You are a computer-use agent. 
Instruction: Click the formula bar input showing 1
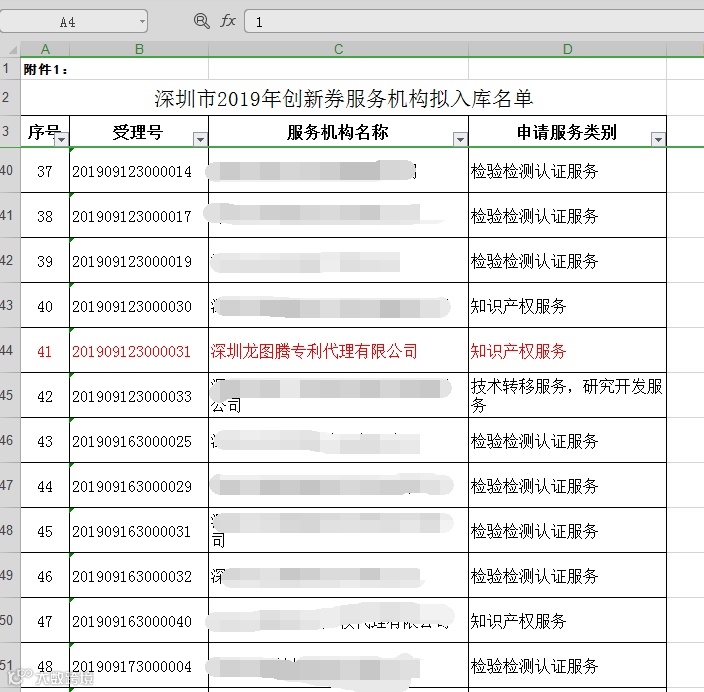tap(474, 21)
